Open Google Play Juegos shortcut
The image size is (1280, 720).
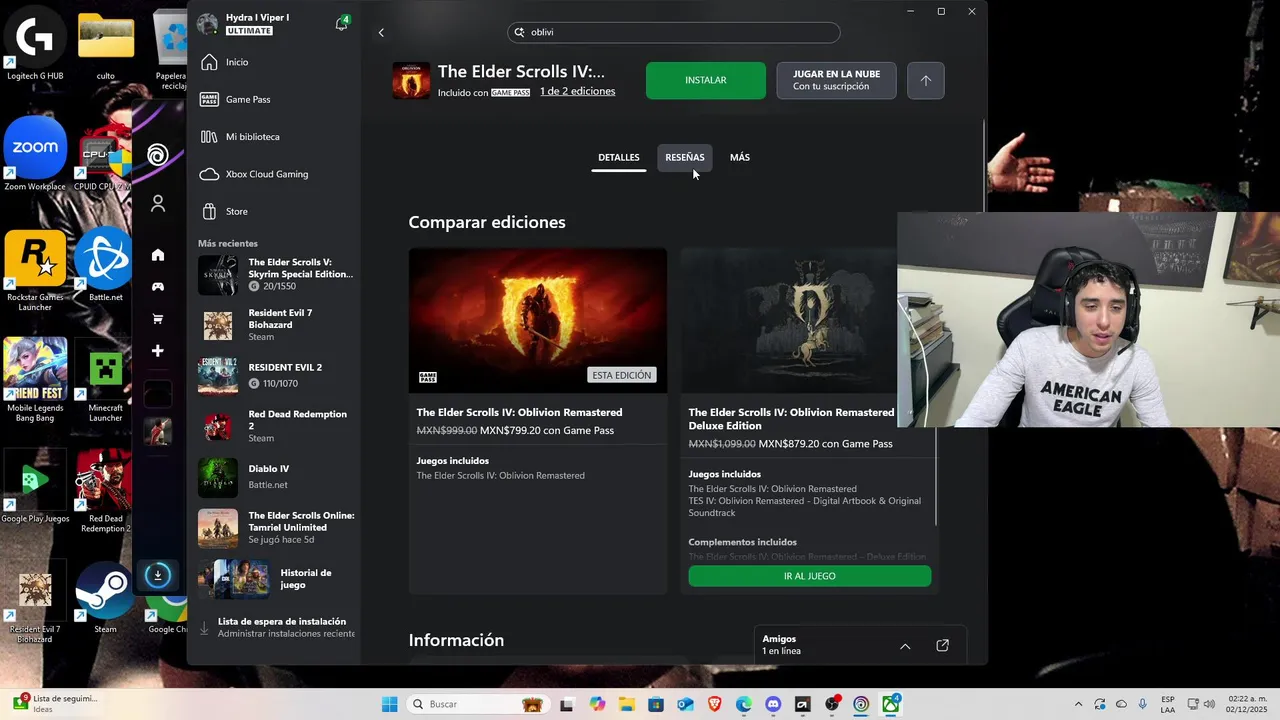[35, 488]
